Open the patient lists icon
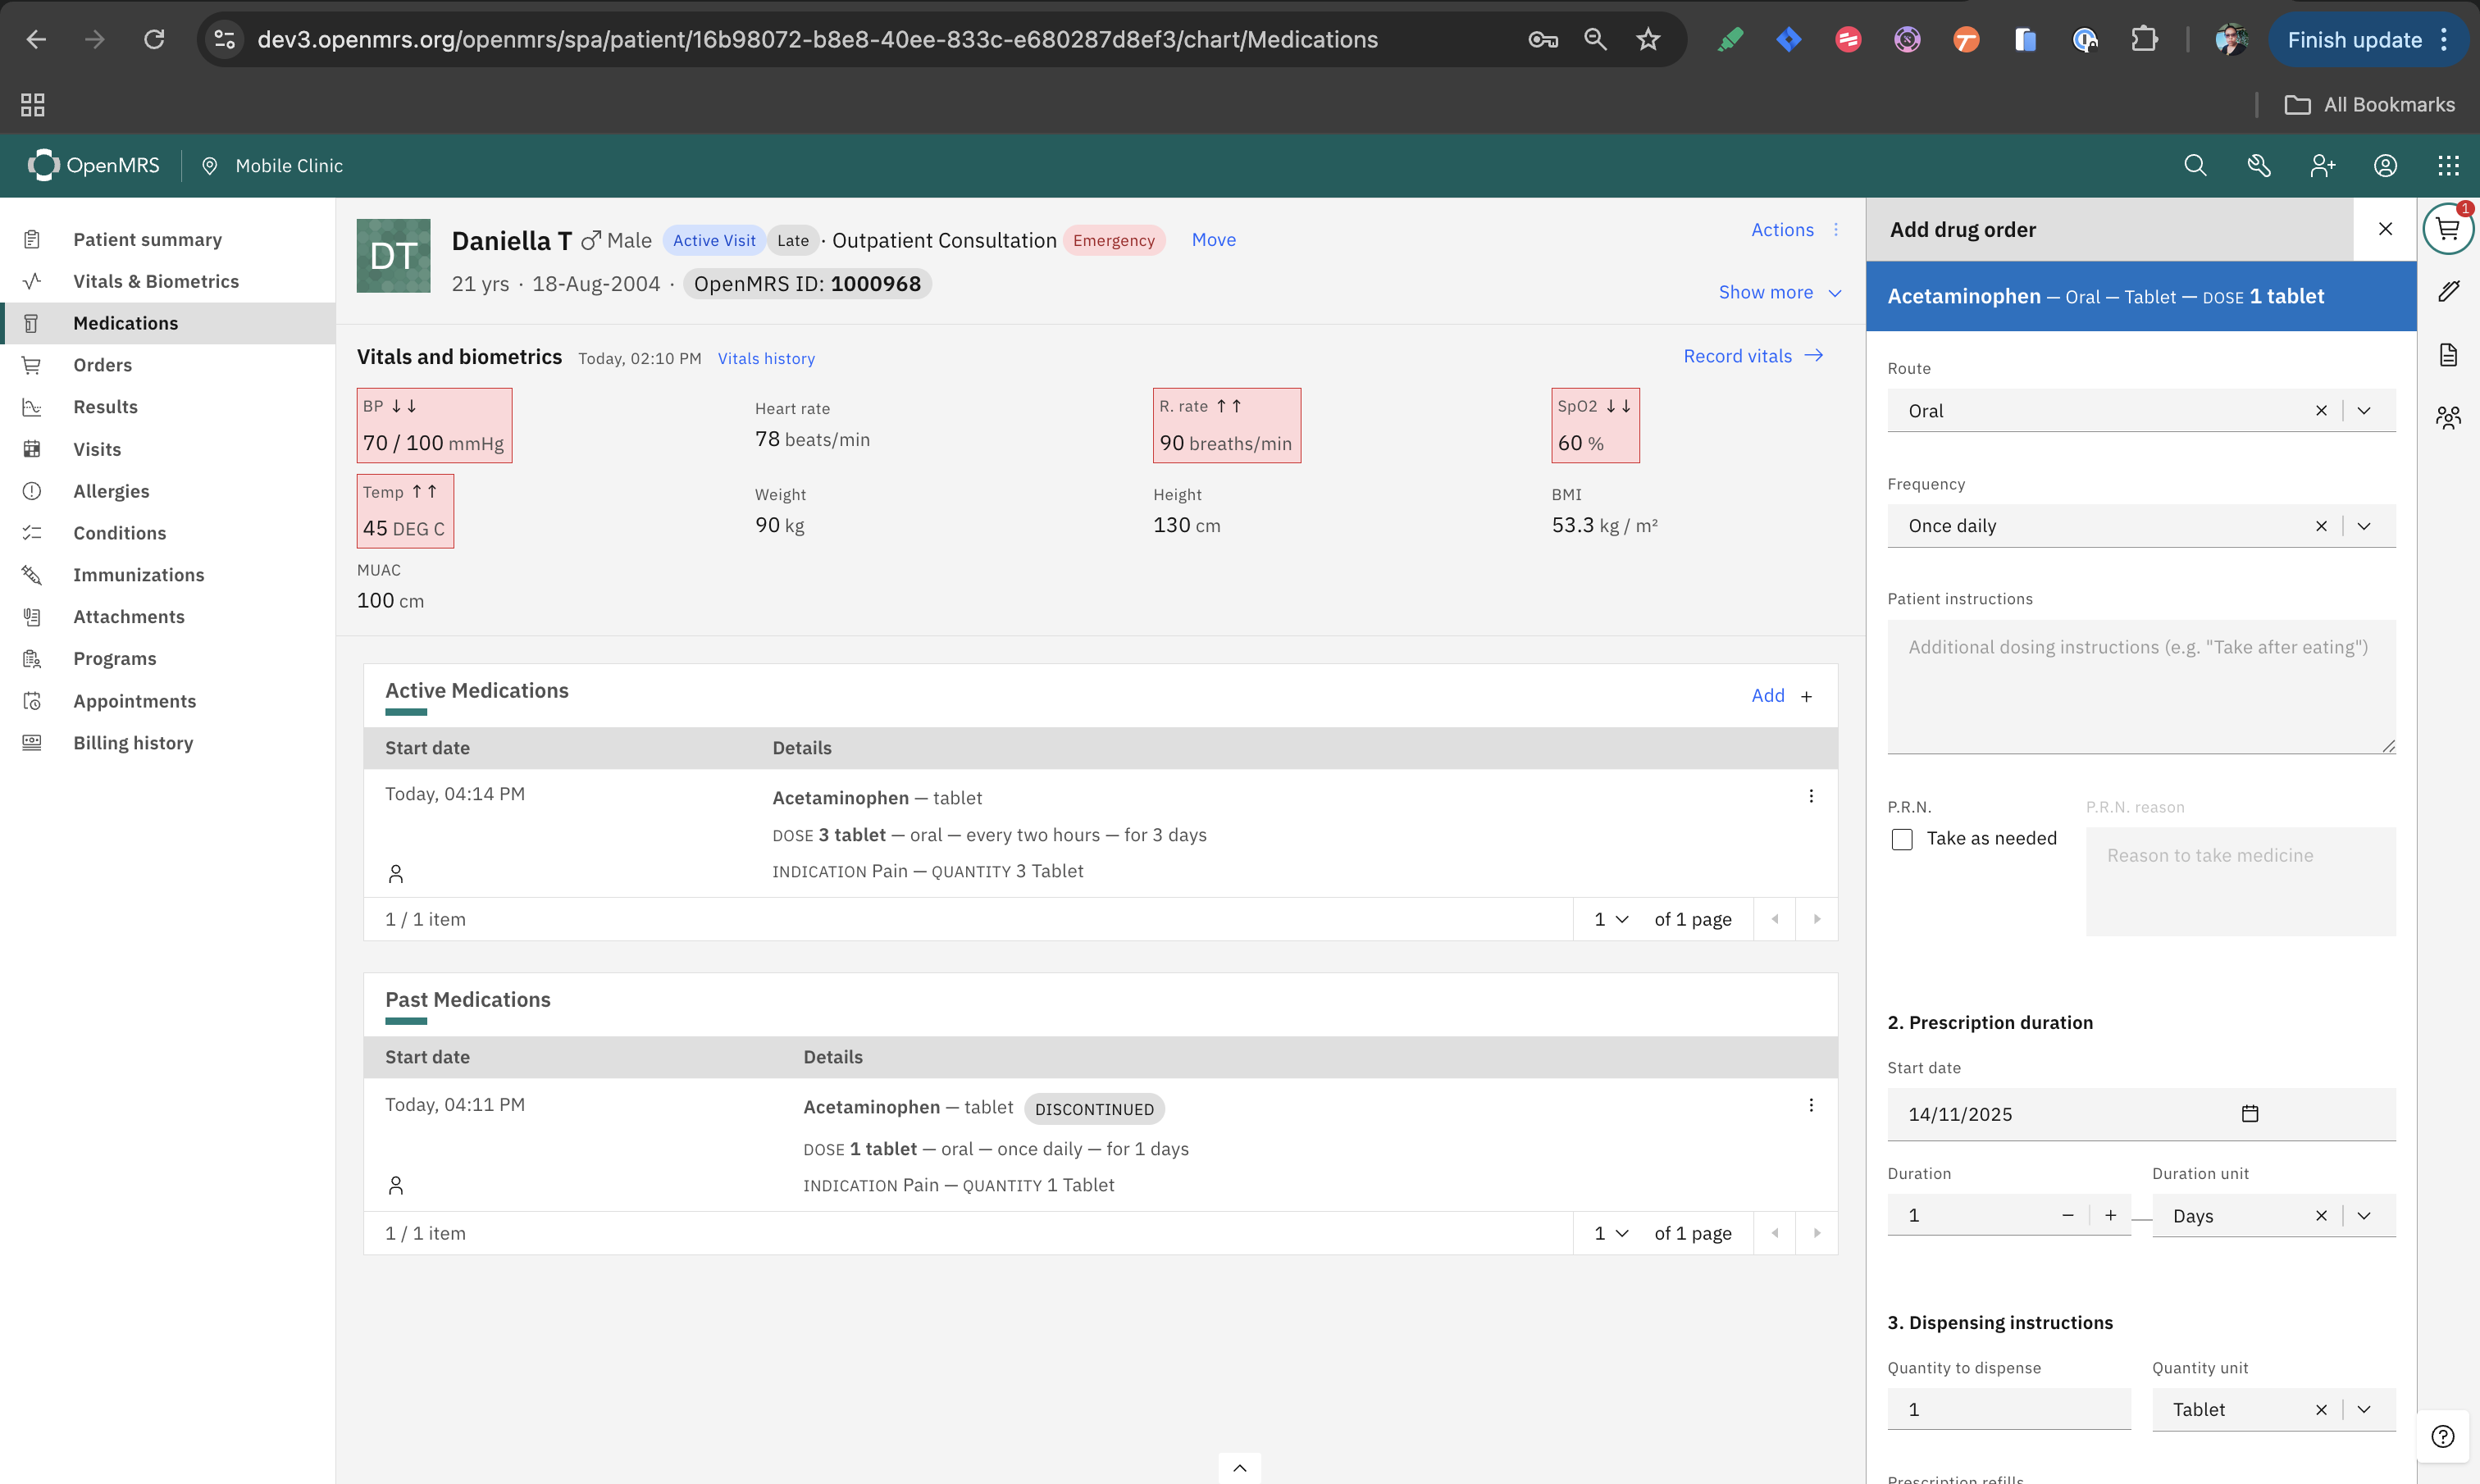 [2447, 417]
